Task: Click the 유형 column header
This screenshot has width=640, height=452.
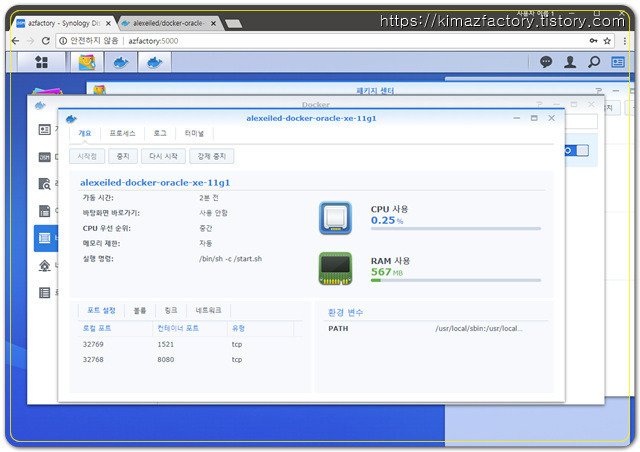Action: 261,328
